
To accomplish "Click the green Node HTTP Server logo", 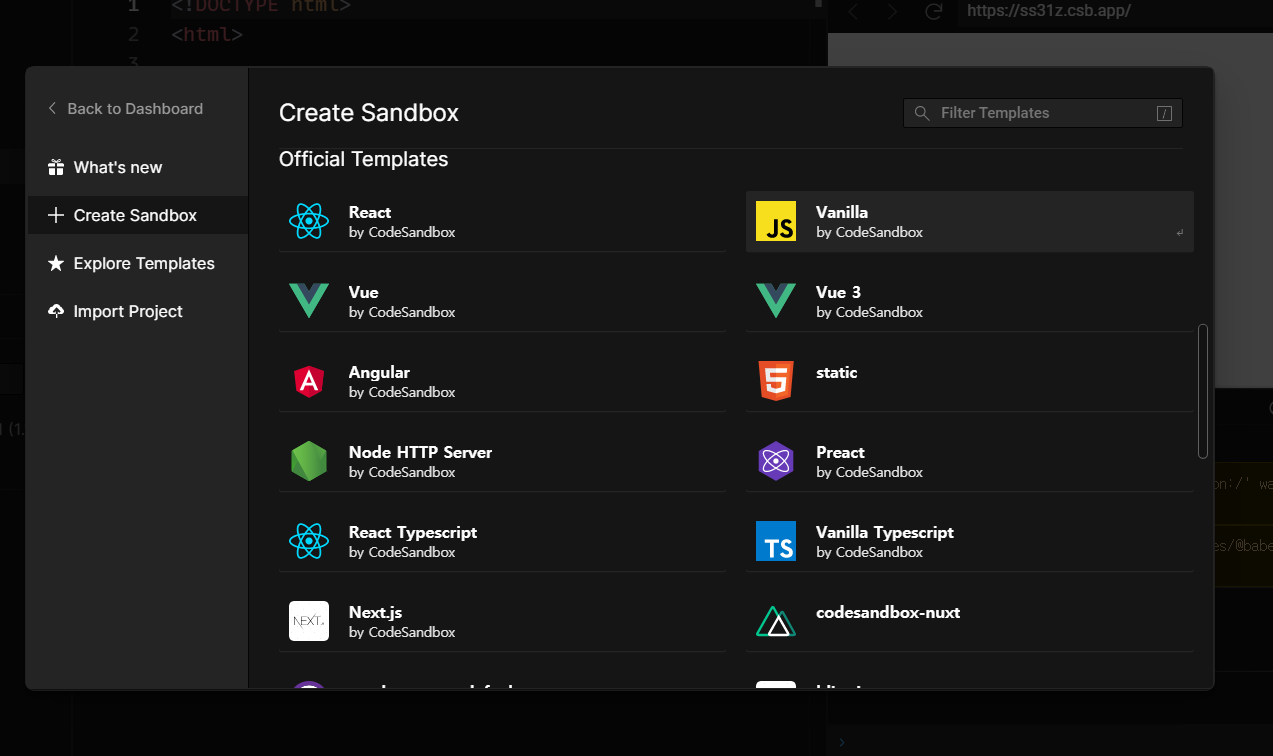I will coord(309,461).
